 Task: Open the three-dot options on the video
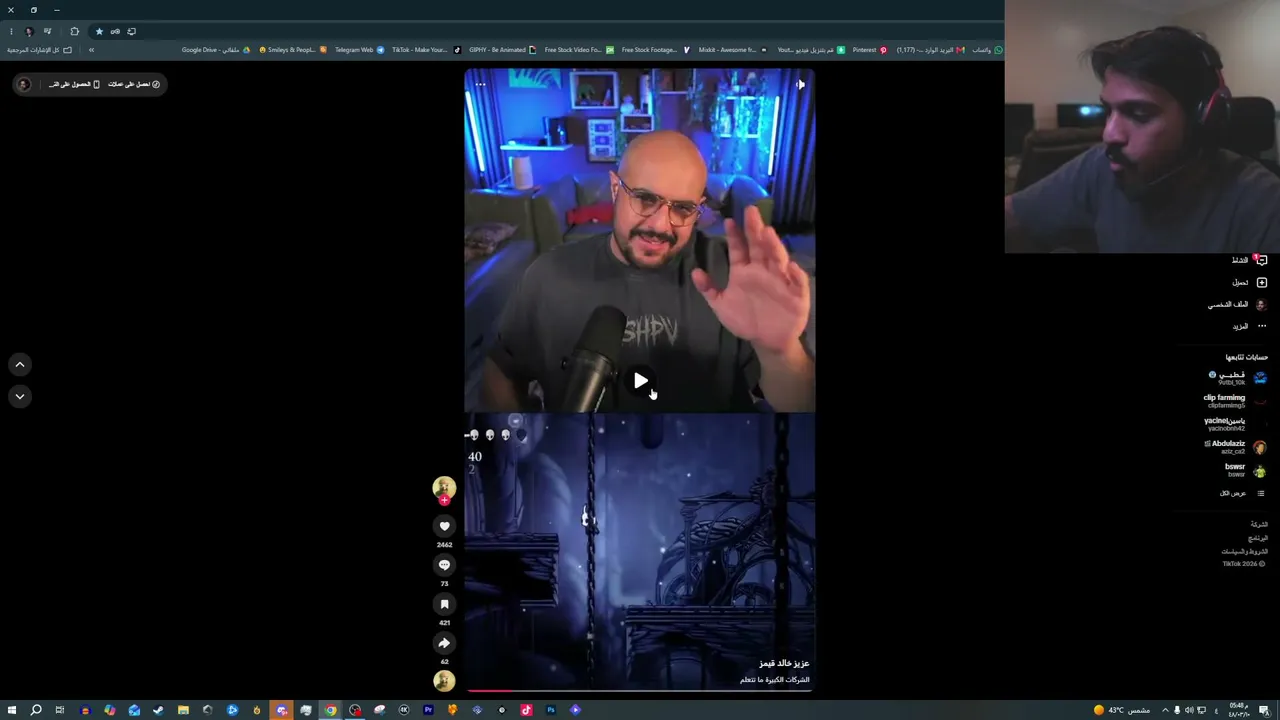tap(480, 85)
